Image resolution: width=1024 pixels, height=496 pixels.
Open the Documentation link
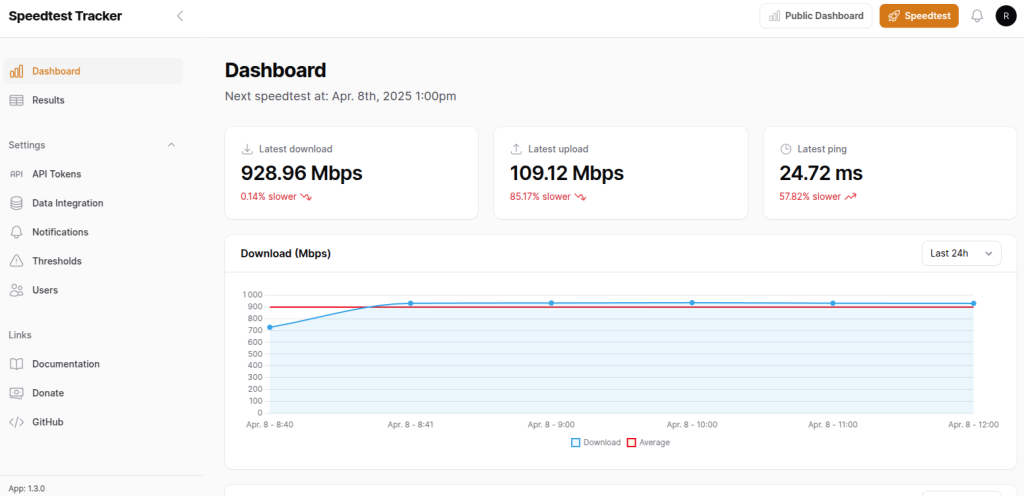coord(93,364)
